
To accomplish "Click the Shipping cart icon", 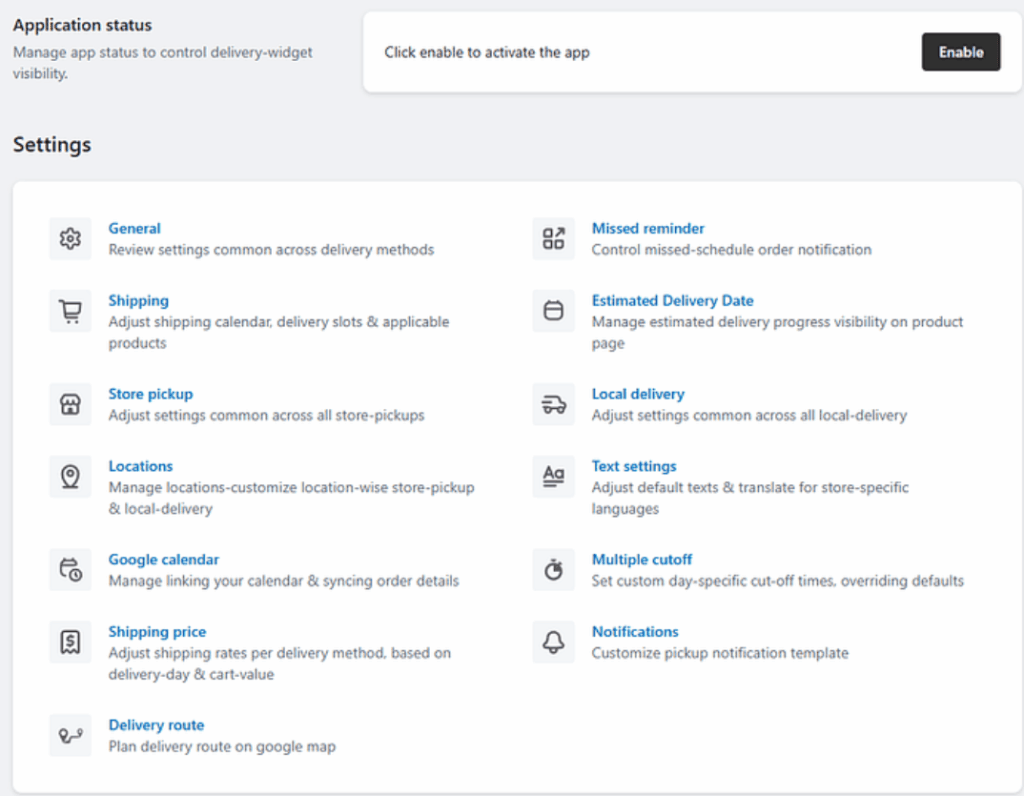I will pos(70,311).
